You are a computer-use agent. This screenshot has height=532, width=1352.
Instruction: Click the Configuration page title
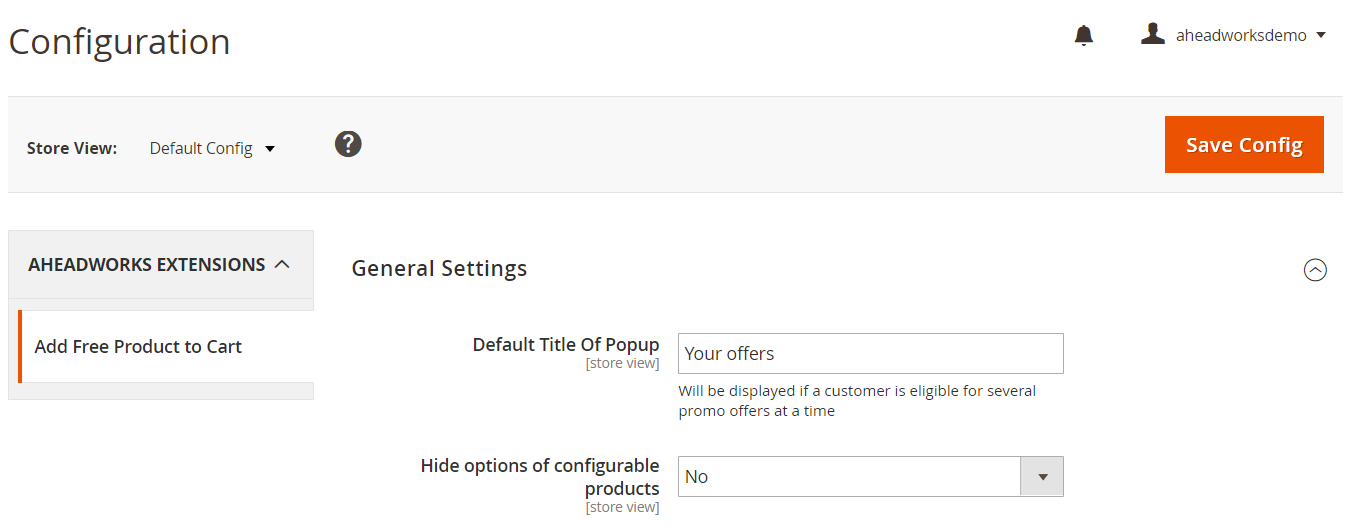pyautogui.click(x=119, y=42)
